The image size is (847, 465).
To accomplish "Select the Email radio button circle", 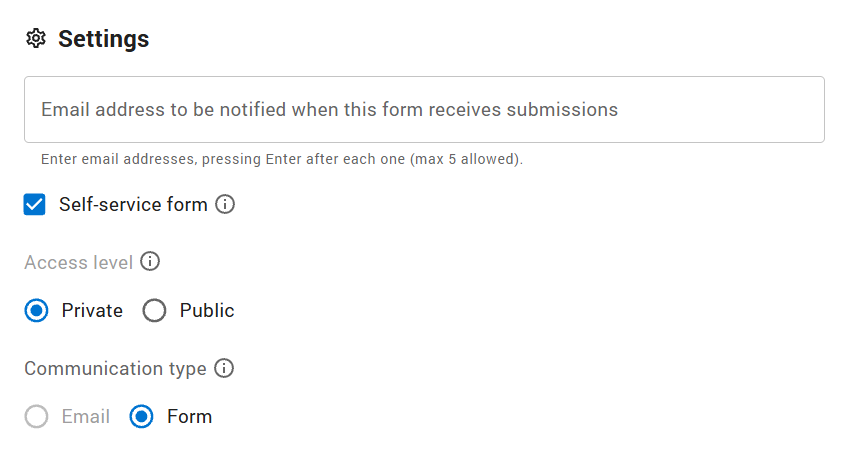I will coord(37,417).
